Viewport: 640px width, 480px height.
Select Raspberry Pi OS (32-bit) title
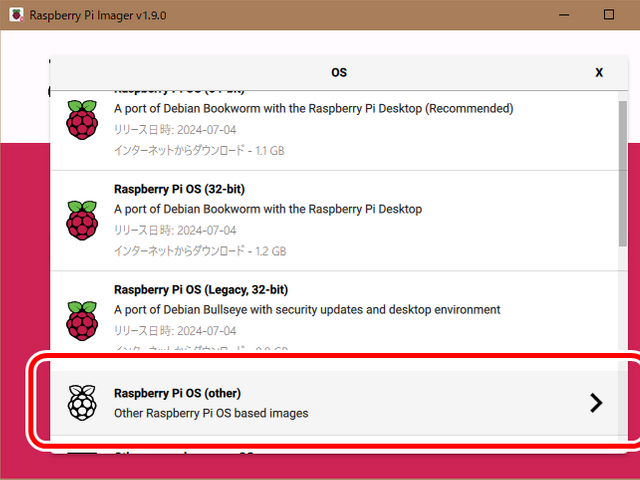(179, 189)
